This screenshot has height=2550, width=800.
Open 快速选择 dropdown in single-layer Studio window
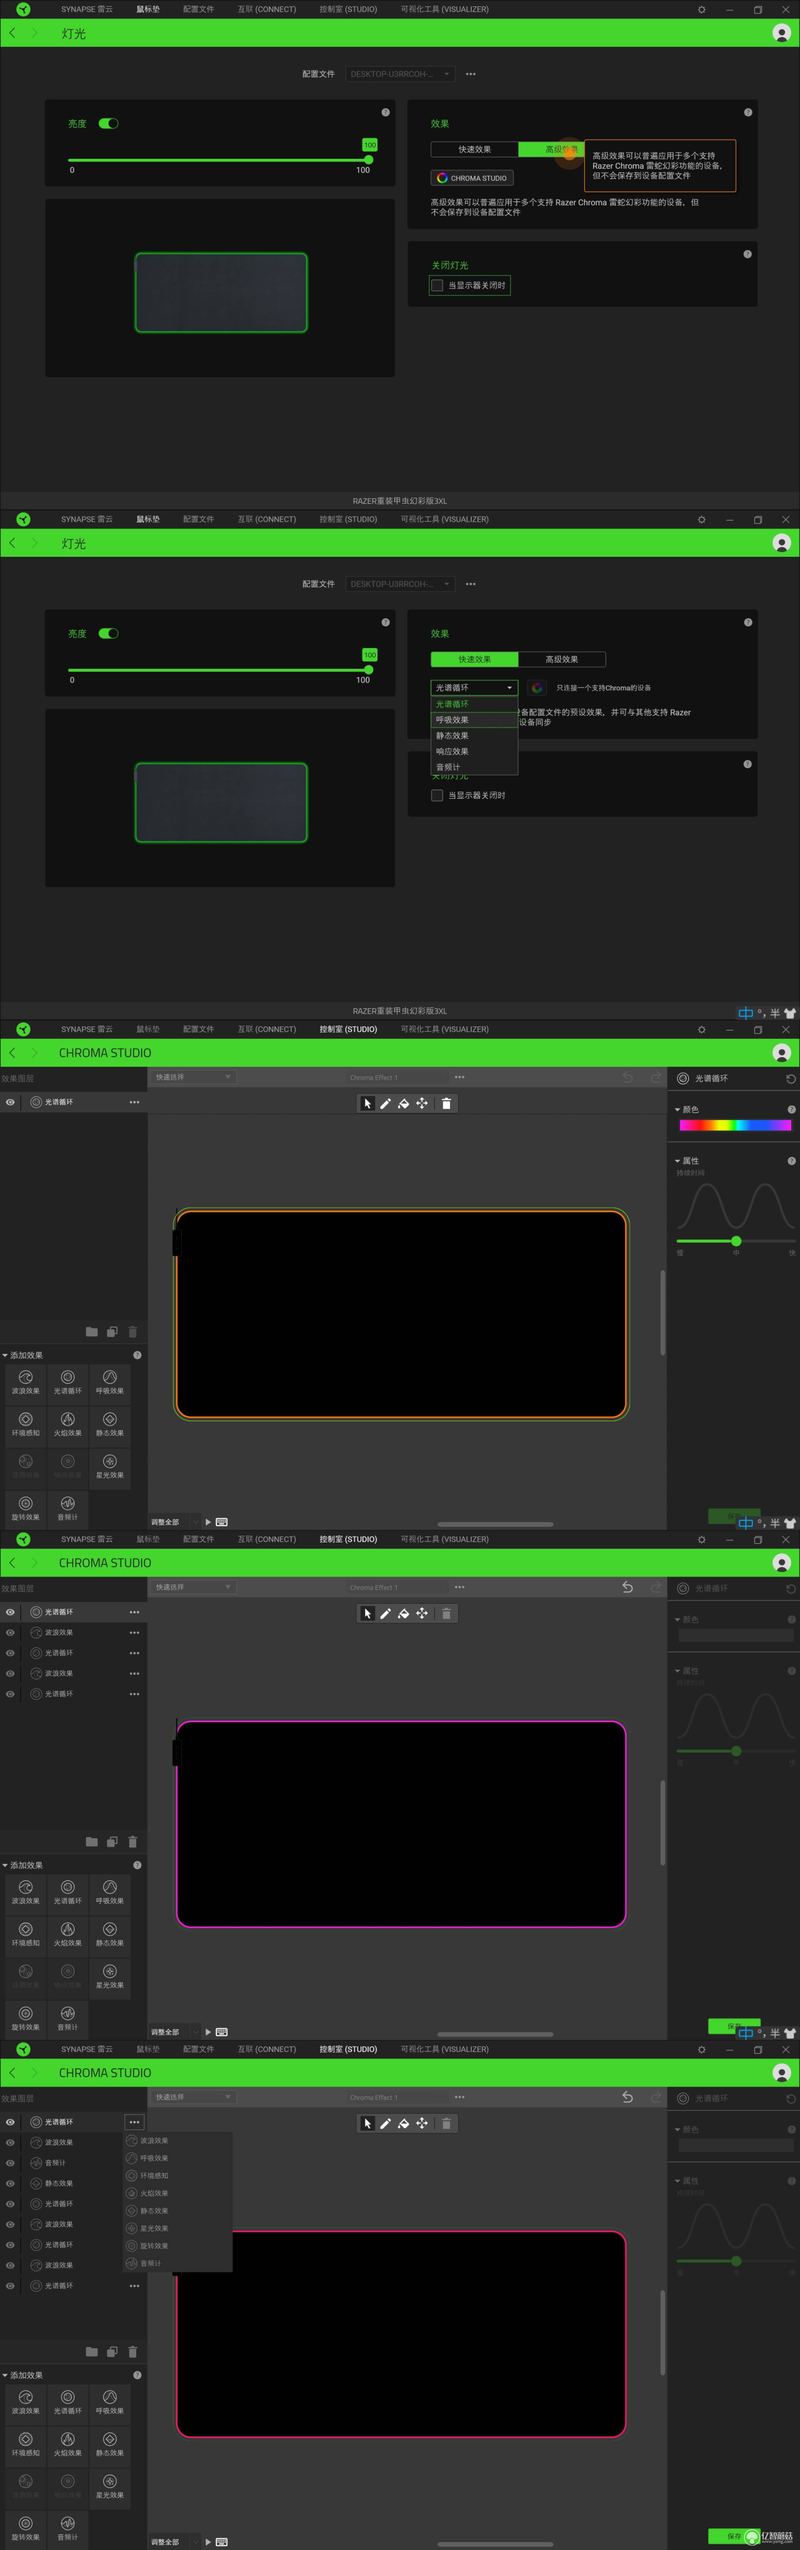193,1077
